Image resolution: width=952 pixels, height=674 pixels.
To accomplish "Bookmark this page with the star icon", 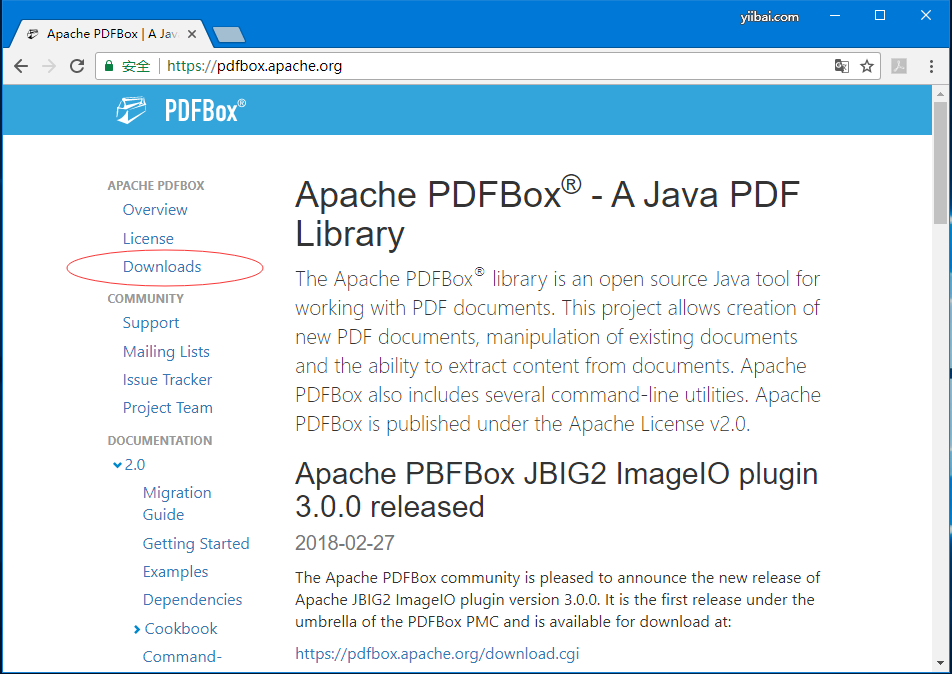I will tap(867, 66).
